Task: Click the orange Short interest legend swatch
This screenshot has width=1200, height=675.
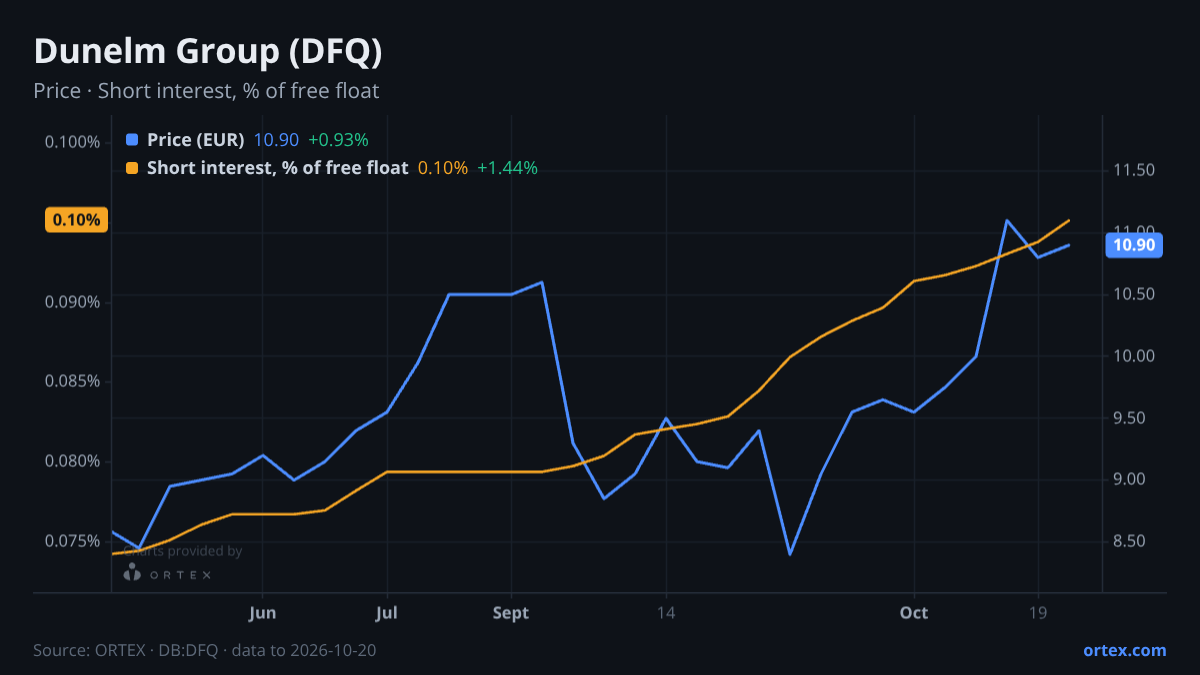Action: pos(132,168)
